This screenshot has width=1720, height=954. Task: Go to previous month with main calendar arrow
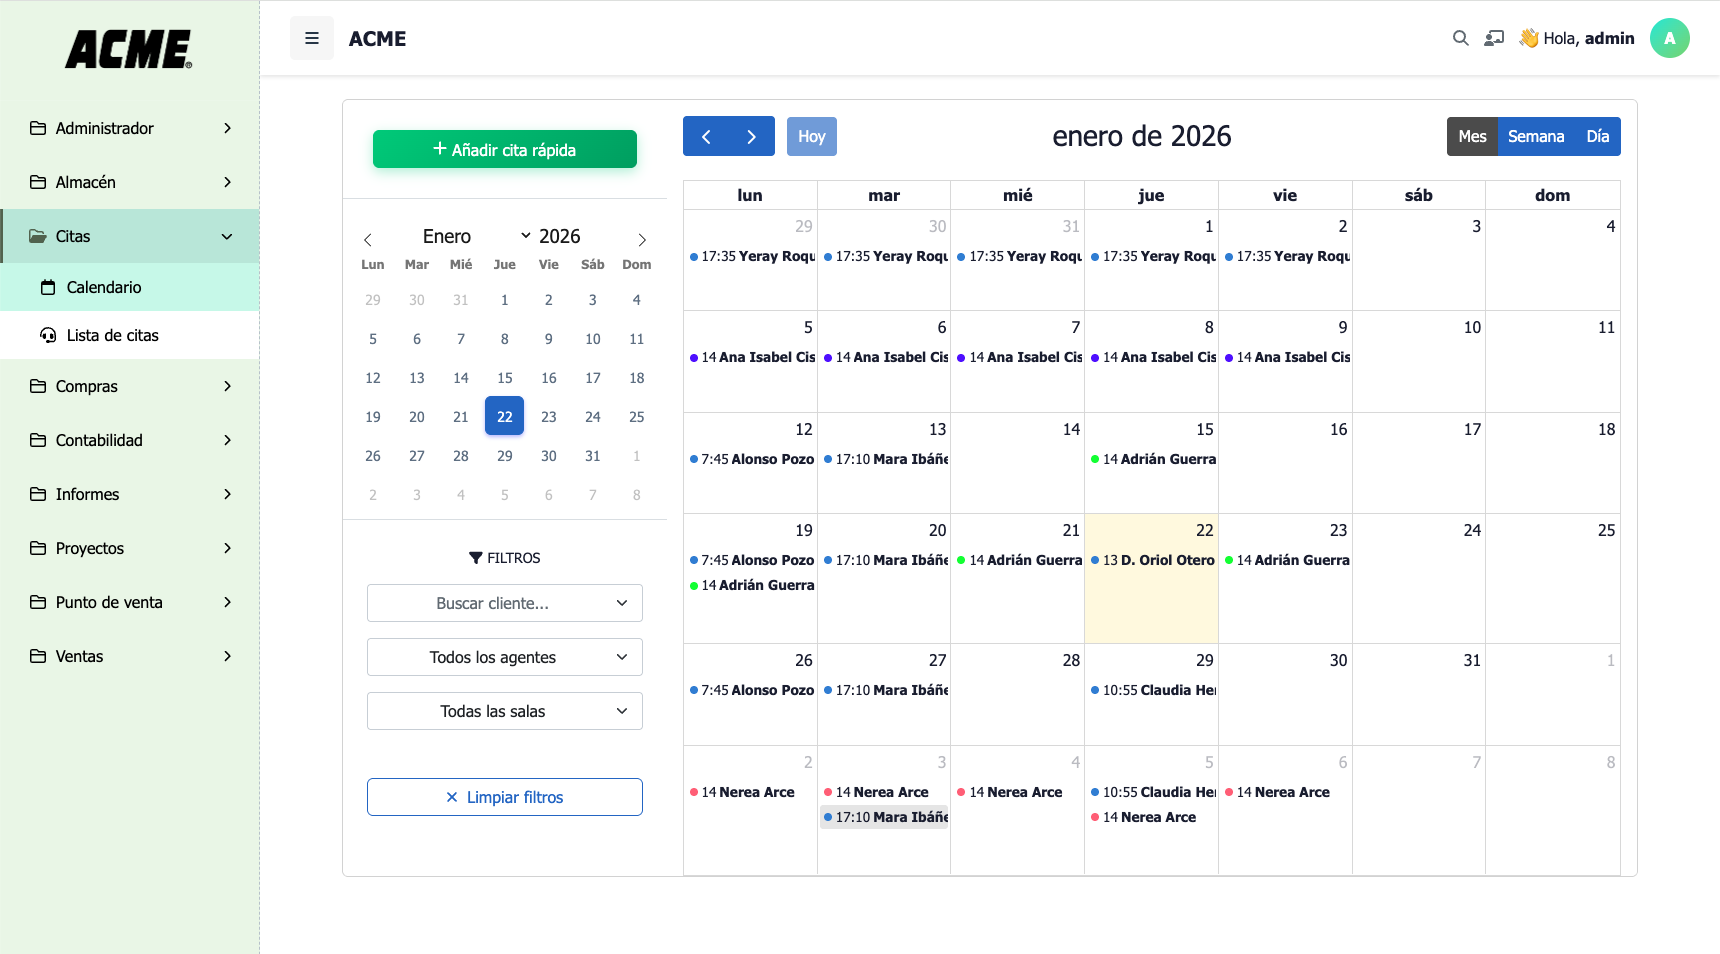(x=706, y=137)
